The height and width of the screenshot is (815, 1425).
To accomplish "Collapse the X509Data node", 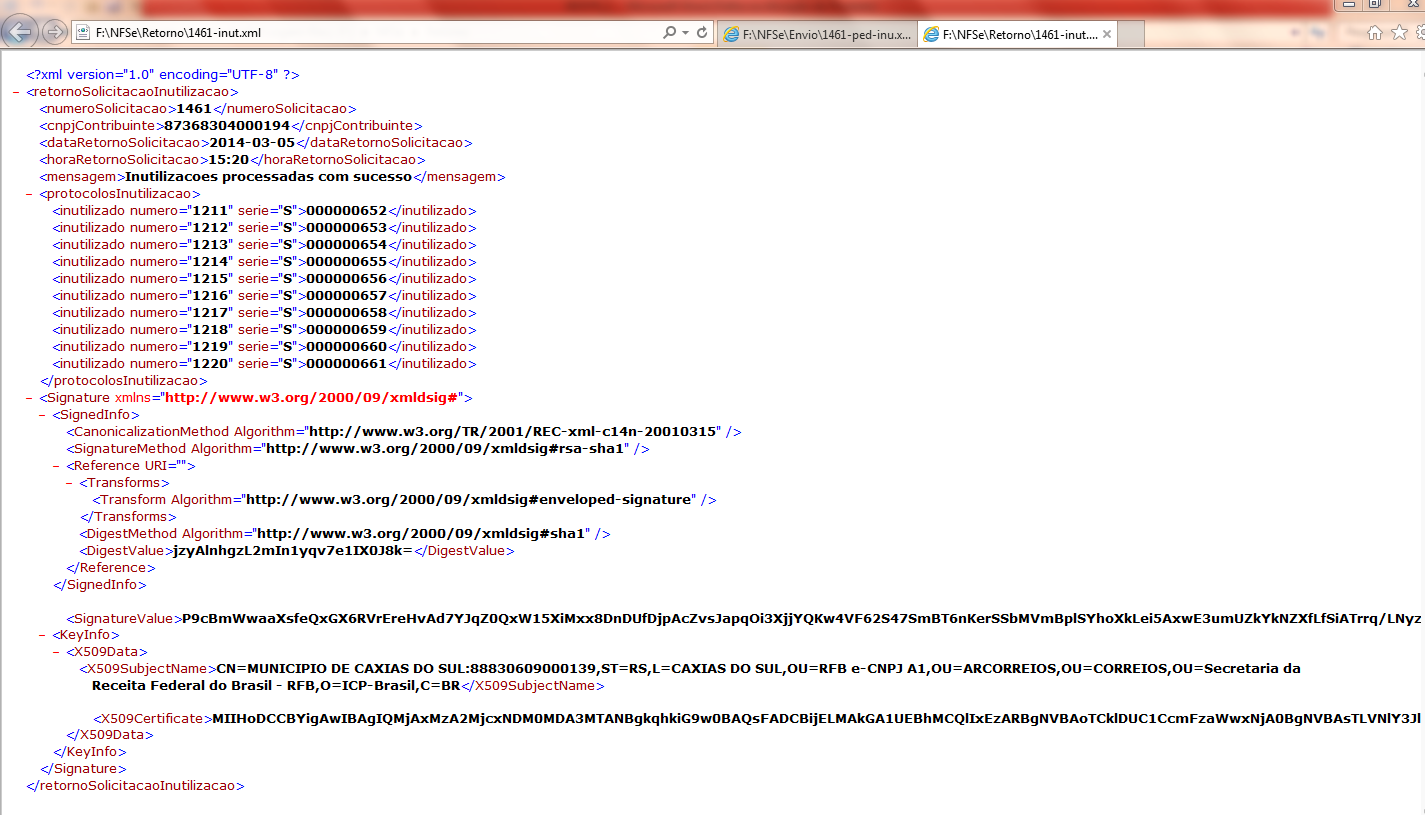I will coord(57,652).
